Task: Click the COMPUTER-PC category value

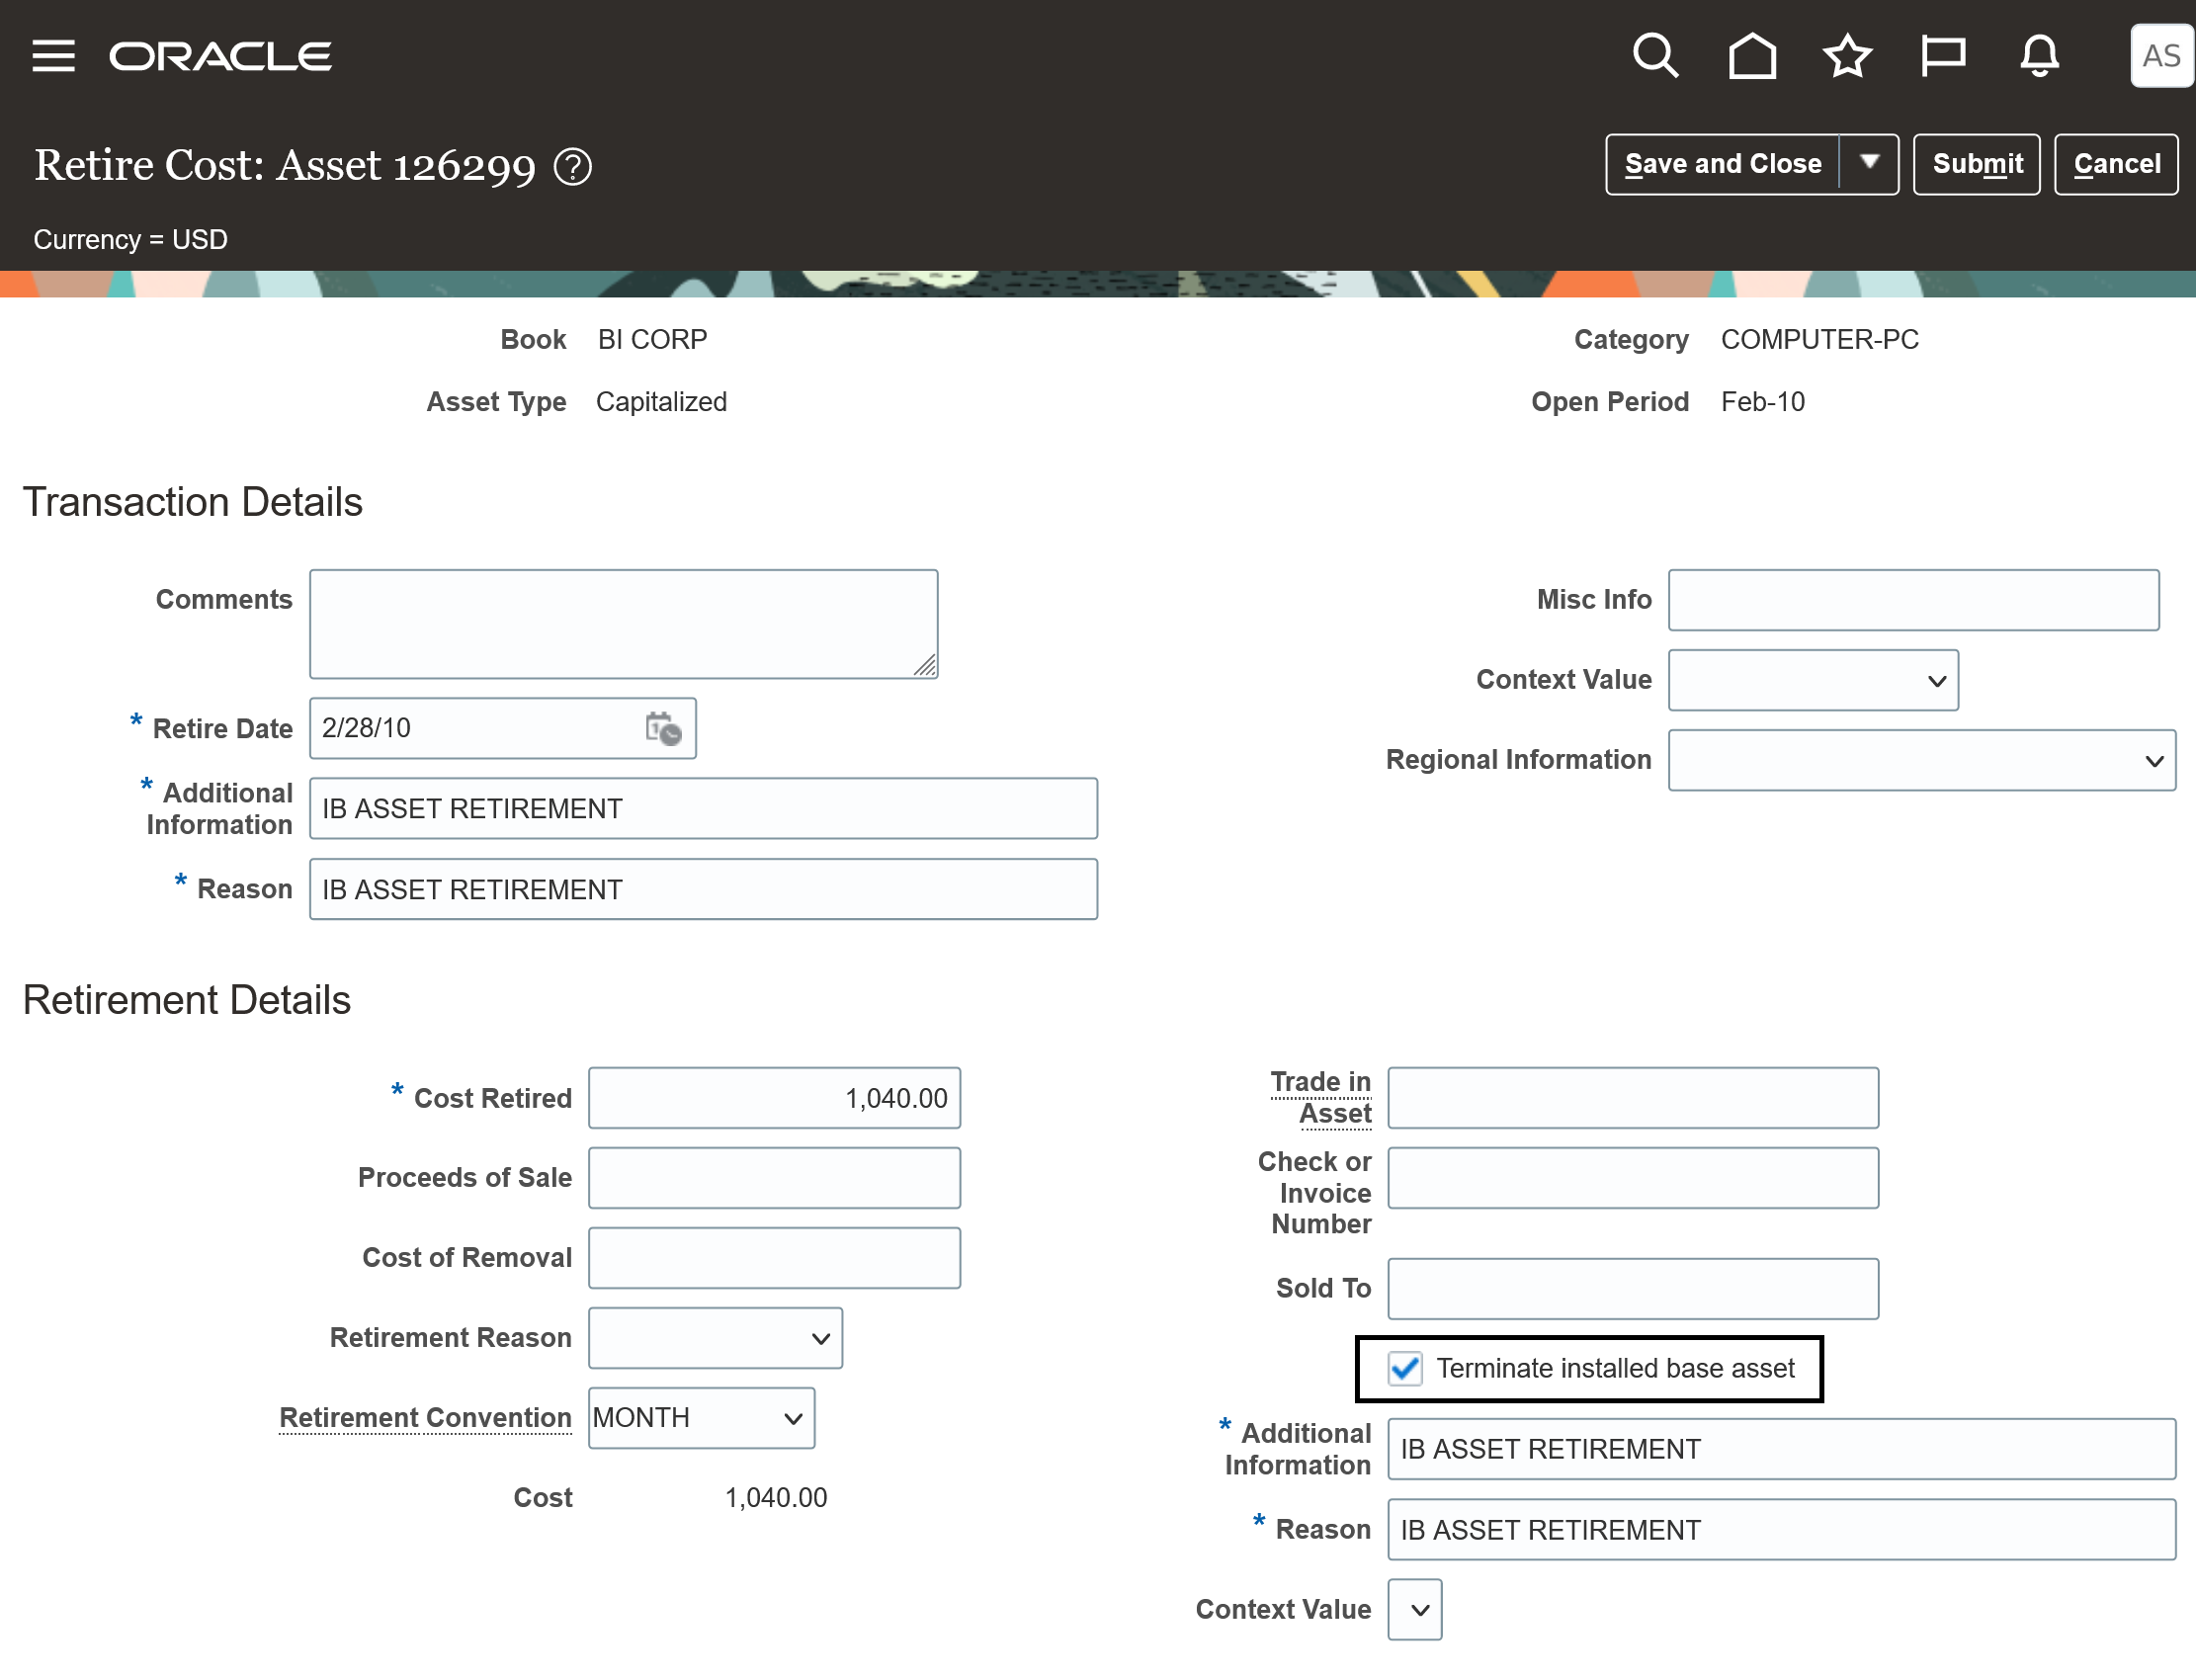Action: pos(1820,340)
